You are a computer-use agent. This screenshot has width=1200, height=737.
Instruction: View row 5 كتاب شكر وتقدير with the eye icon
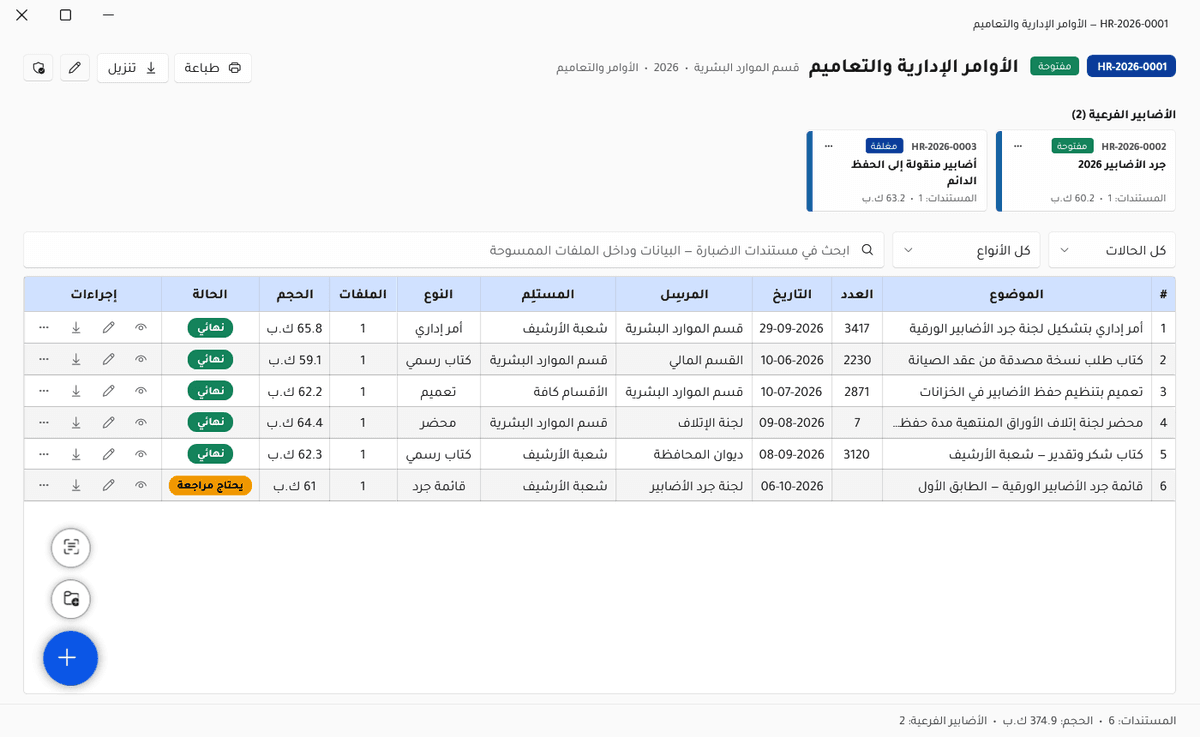coord(141,454)
